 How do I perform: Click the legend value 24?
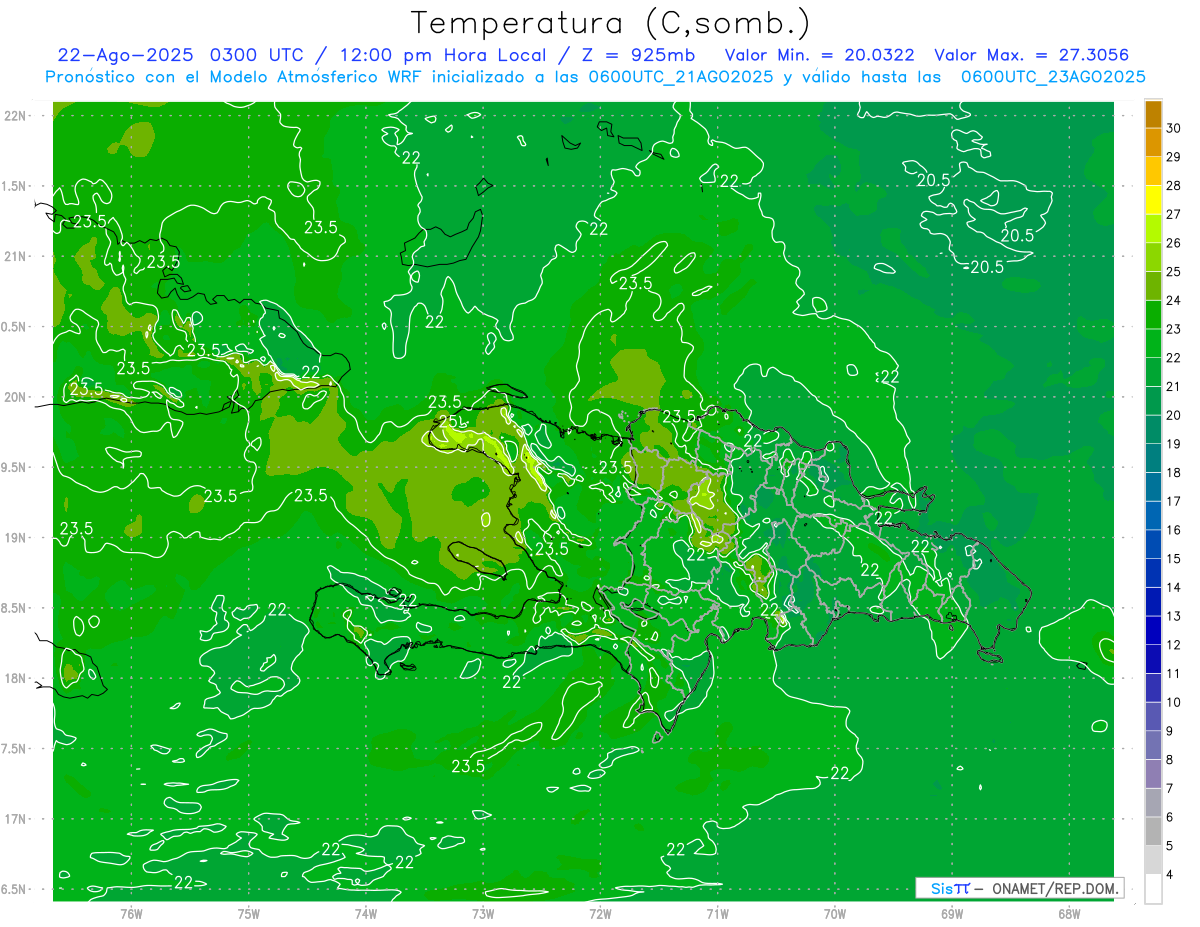1174,300
